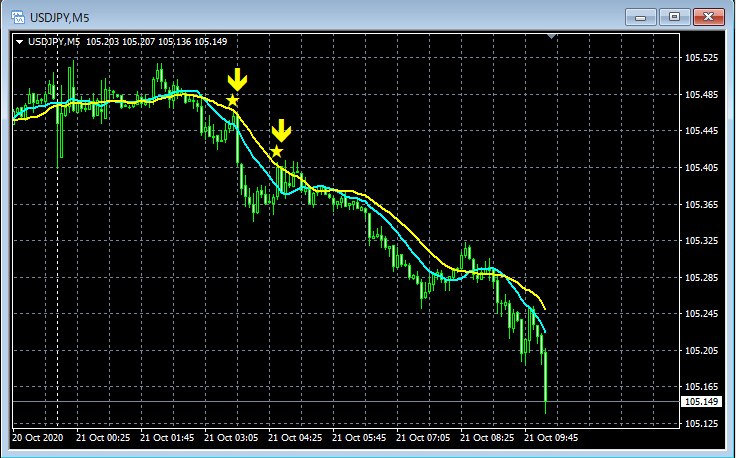The width and height of the screenshot is (737, 458).
Task: Click the 21 Oct 09:45 time label
Action: coord(550,438)
